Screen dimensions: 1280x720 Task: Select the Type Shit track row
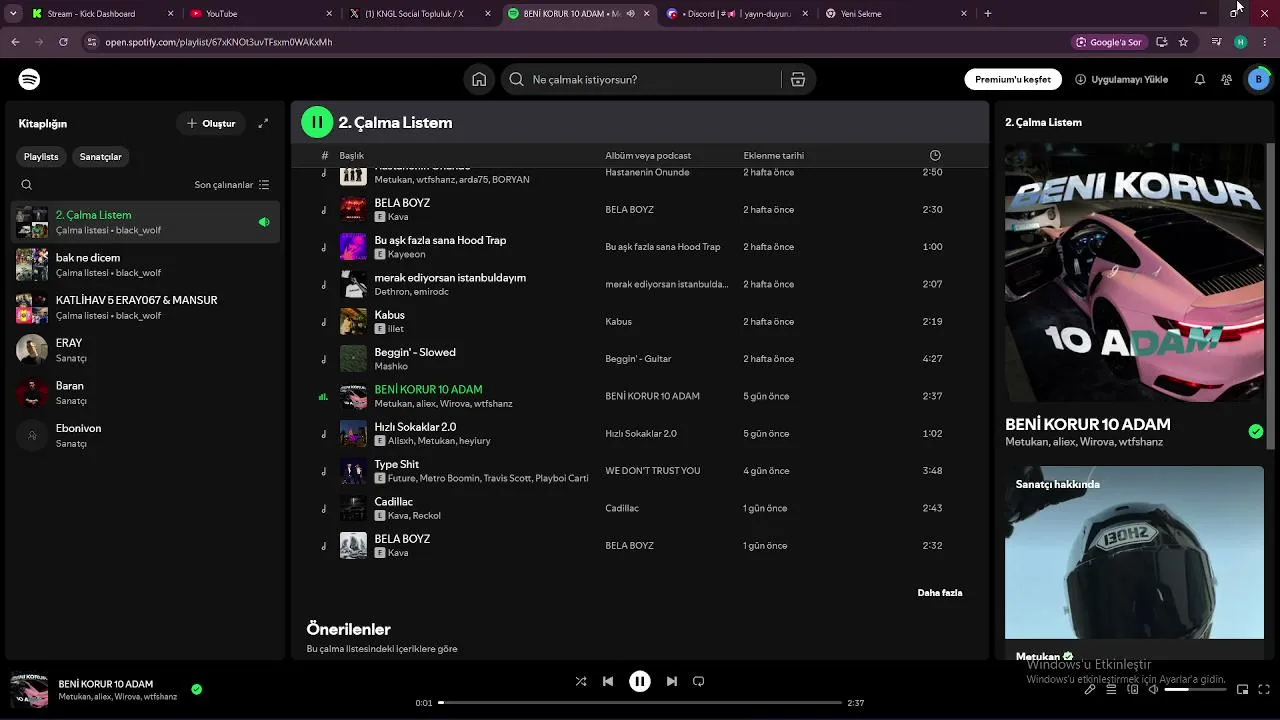point(640,471)
